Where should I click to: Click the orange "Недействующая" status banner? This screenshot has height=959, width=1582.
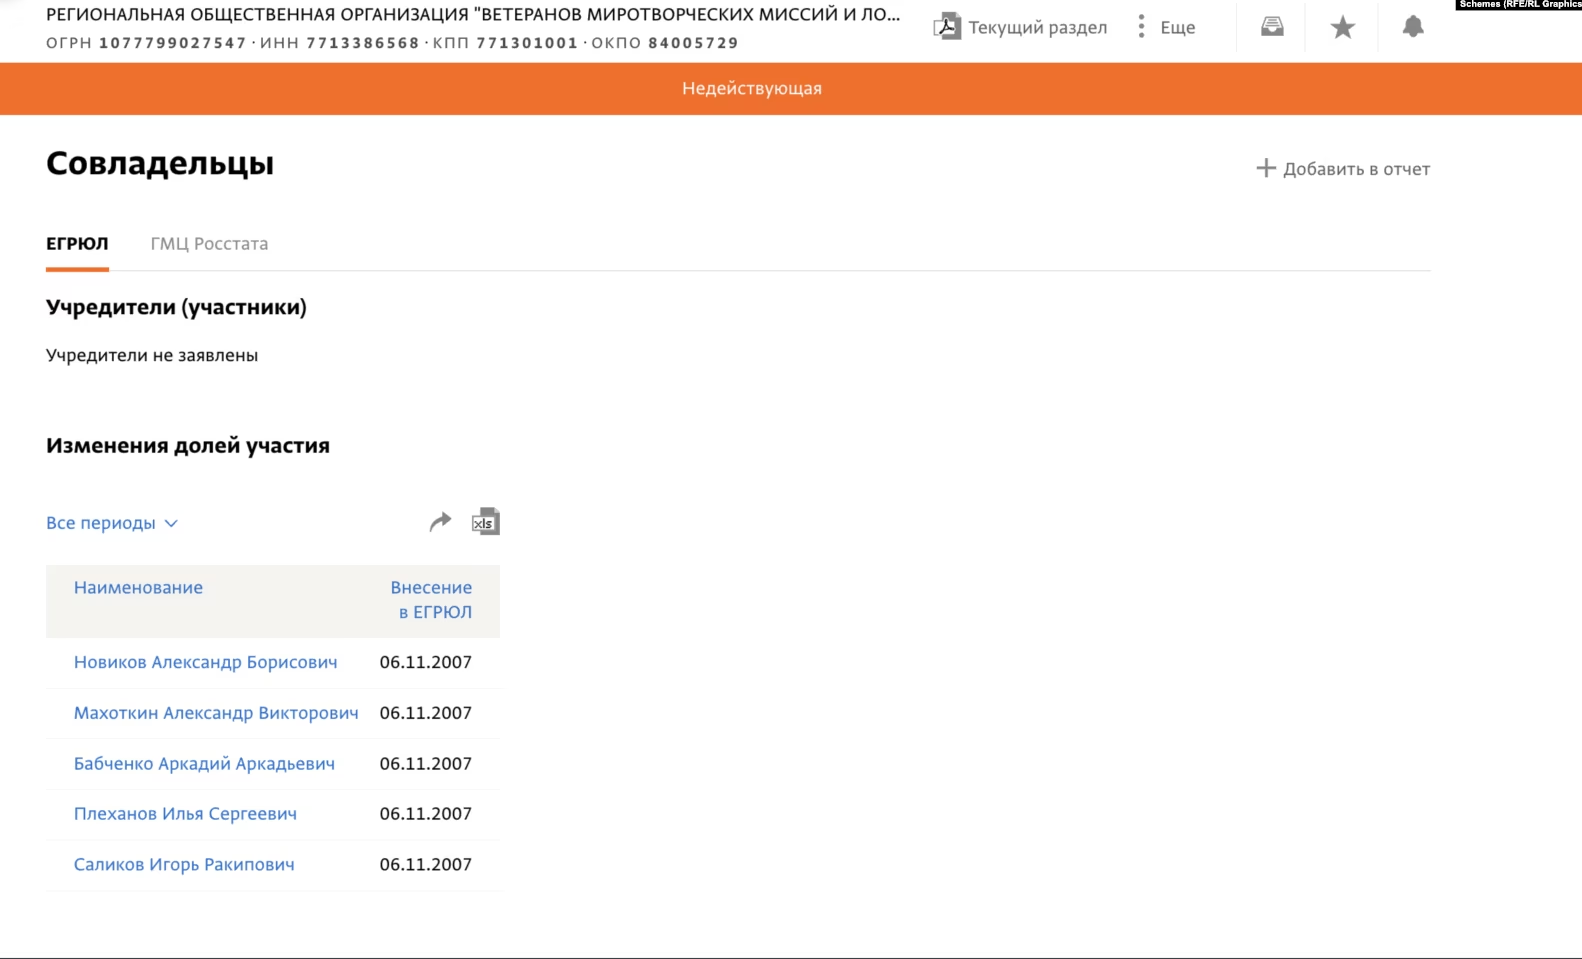pyautogui.click(x=752, y=89)
